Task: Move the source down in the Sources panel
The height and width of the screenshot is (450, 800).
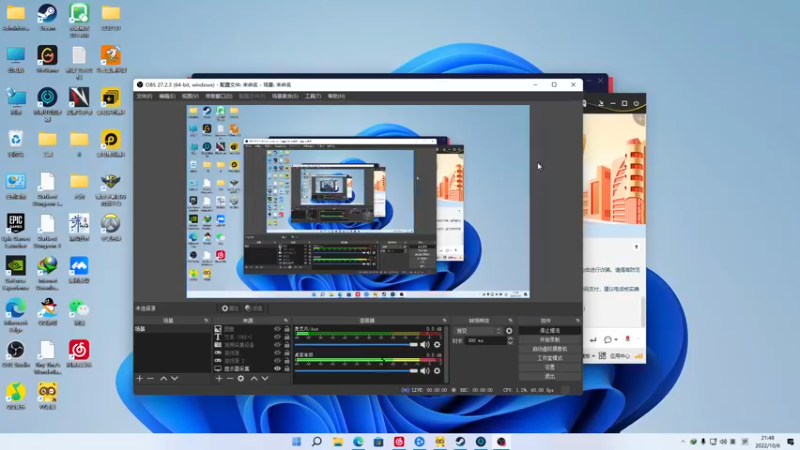Action: (265, 379)
